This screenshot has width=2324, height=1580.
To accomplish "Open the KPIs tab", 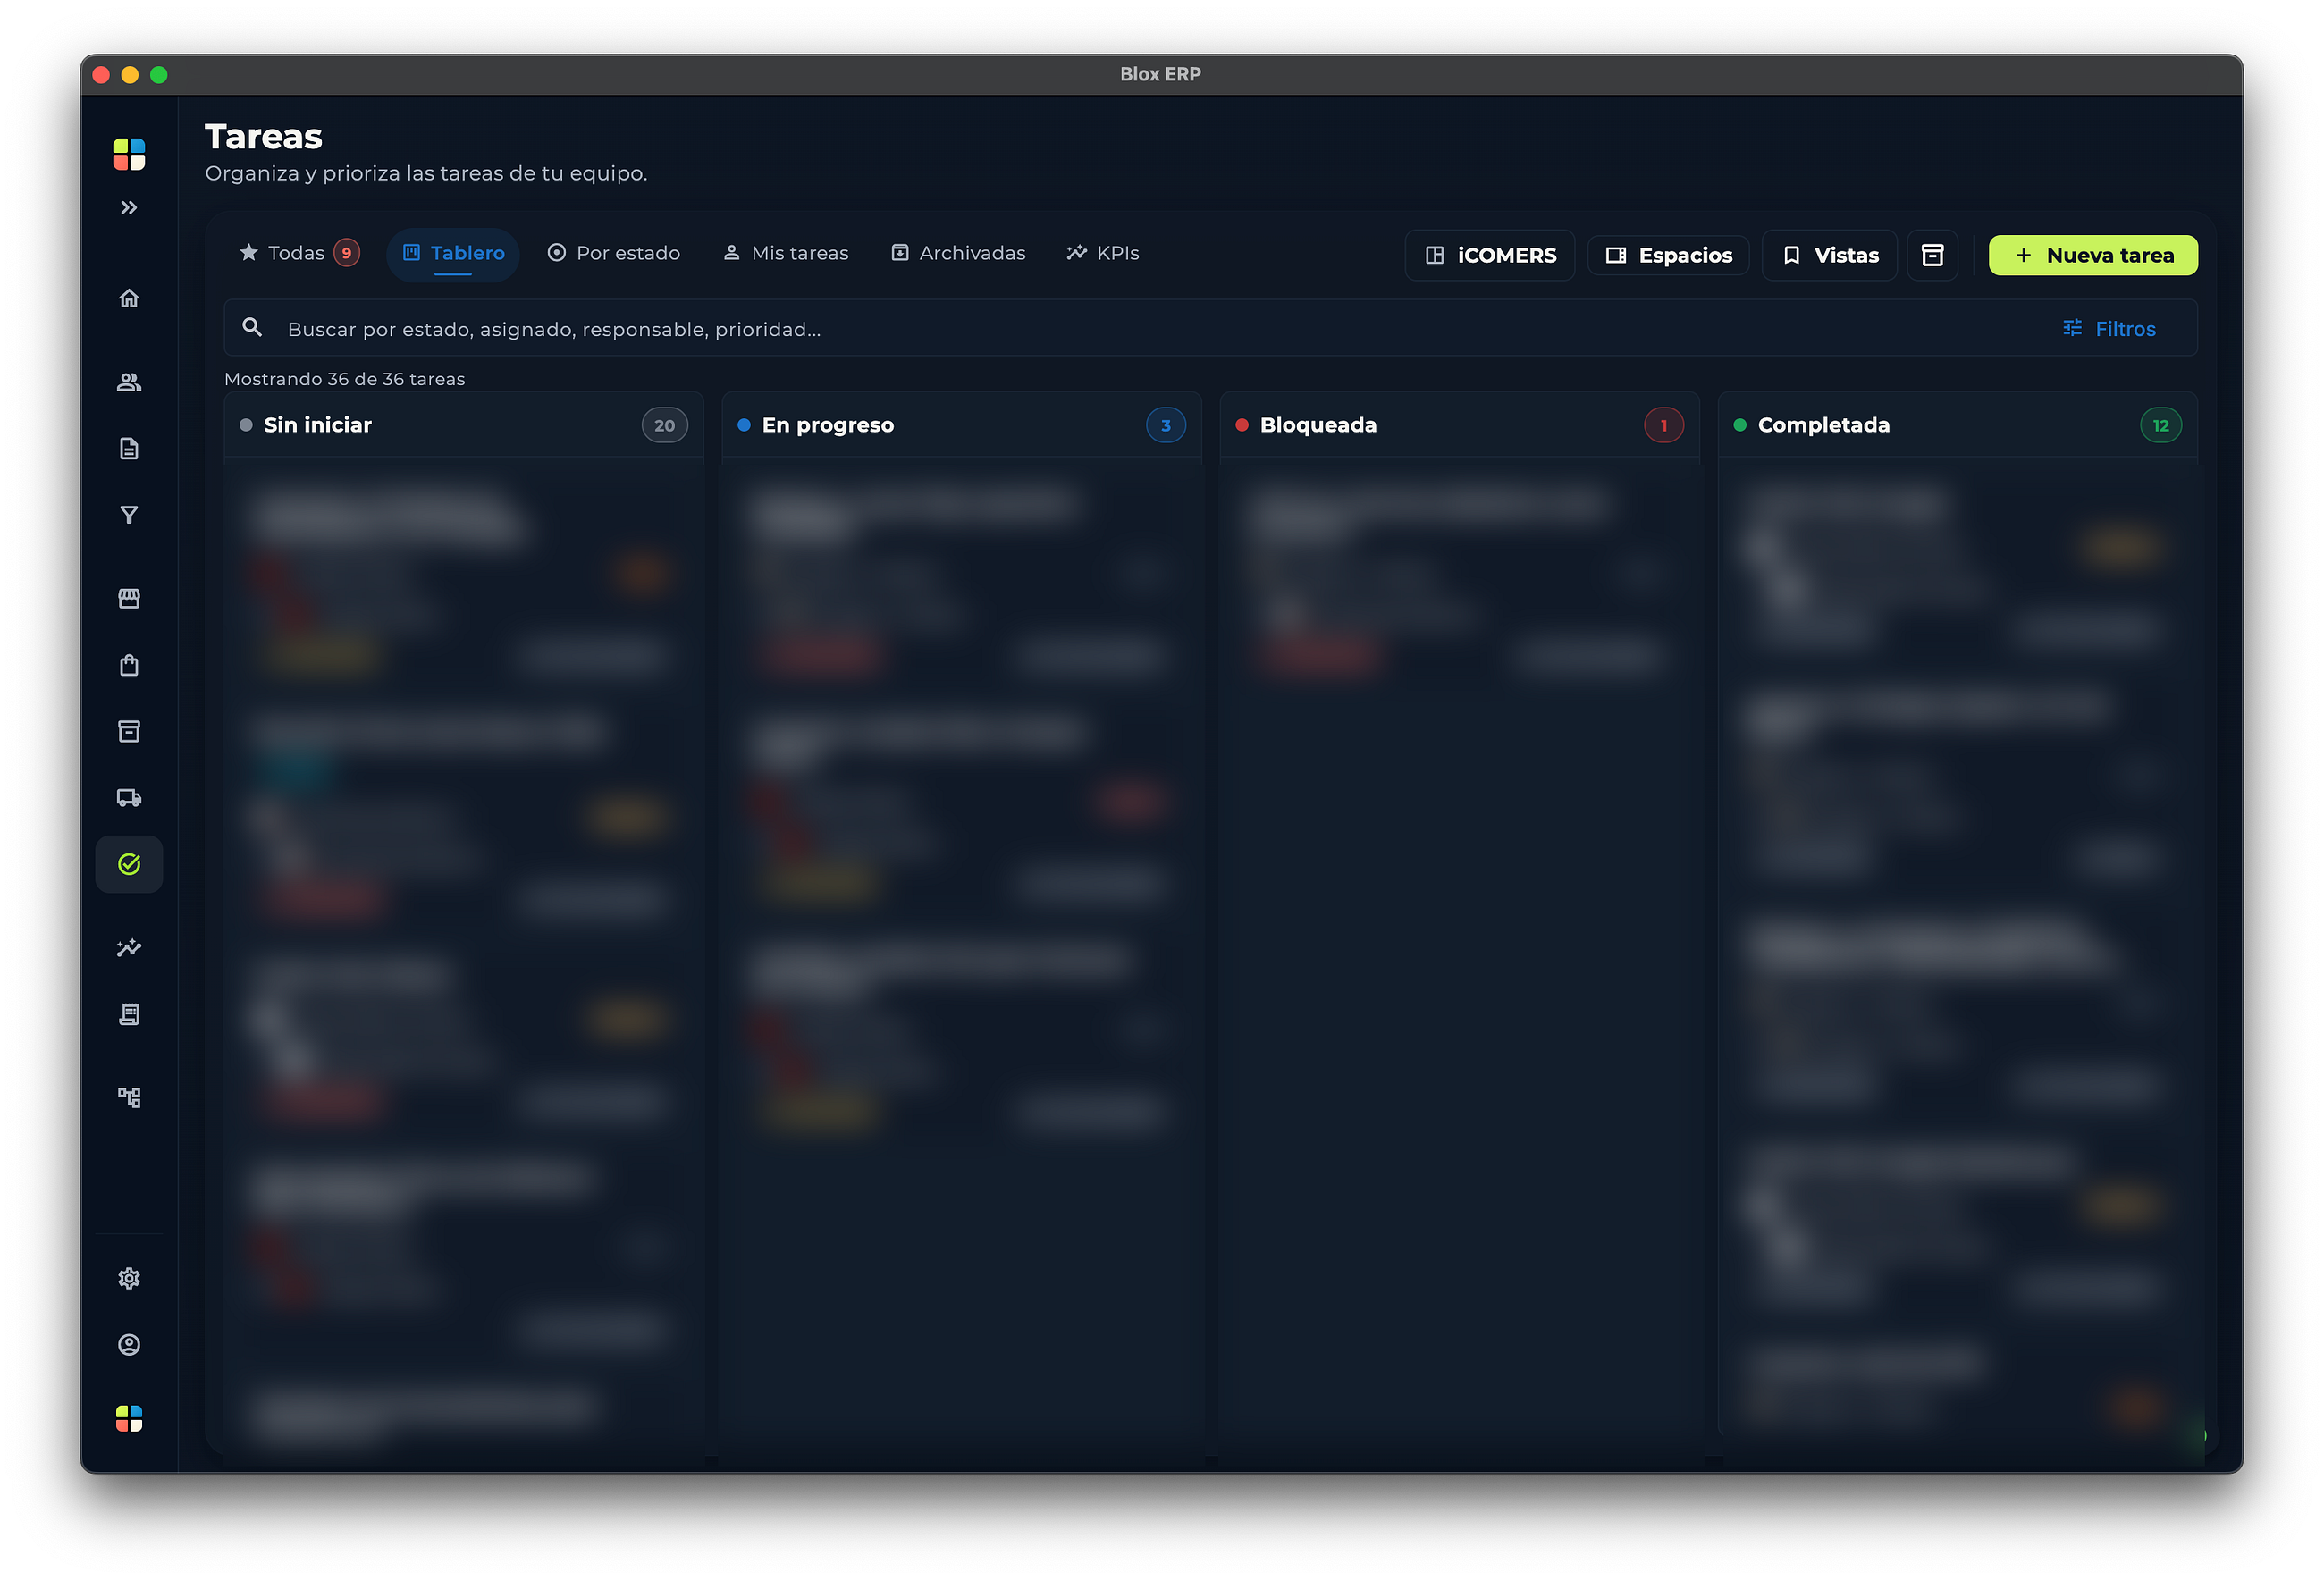I will point(1103,253).
